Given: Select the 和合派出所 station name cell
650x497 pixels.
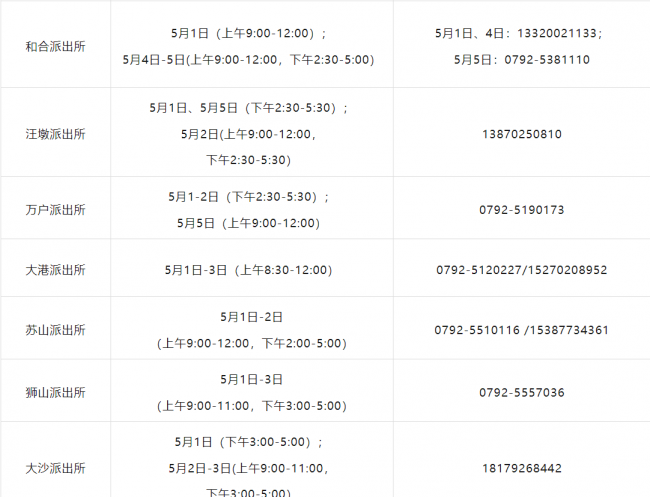Looking at the screenshot, I should tap(56, 46).
